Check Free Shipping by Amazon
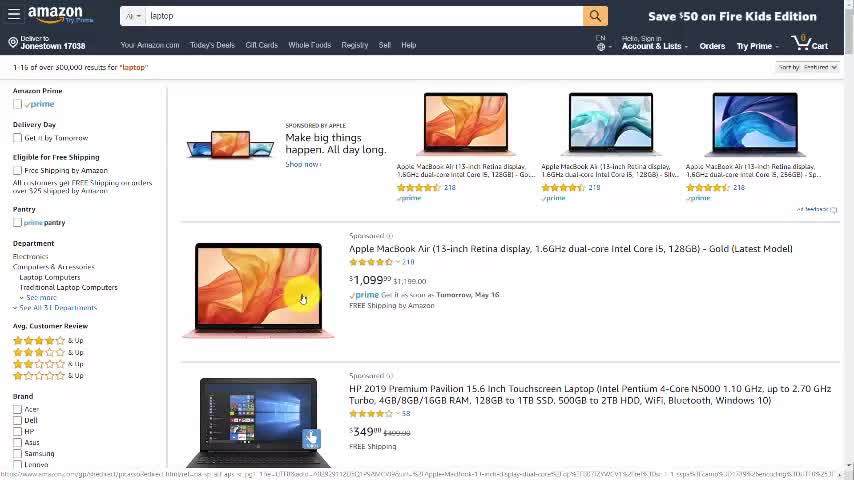The height and width of the screenshot is (480, 854). click(17, 171)
